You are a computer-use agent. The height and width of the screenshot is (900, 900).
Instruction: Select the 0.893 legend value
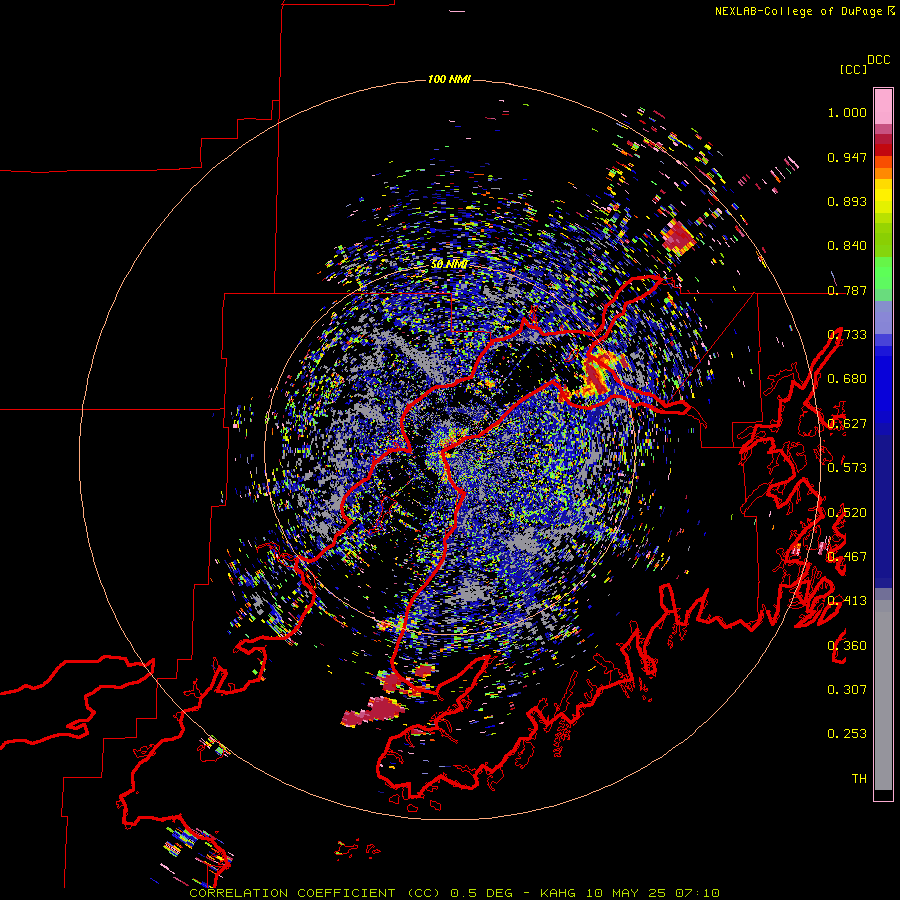[x=847, y=201]
